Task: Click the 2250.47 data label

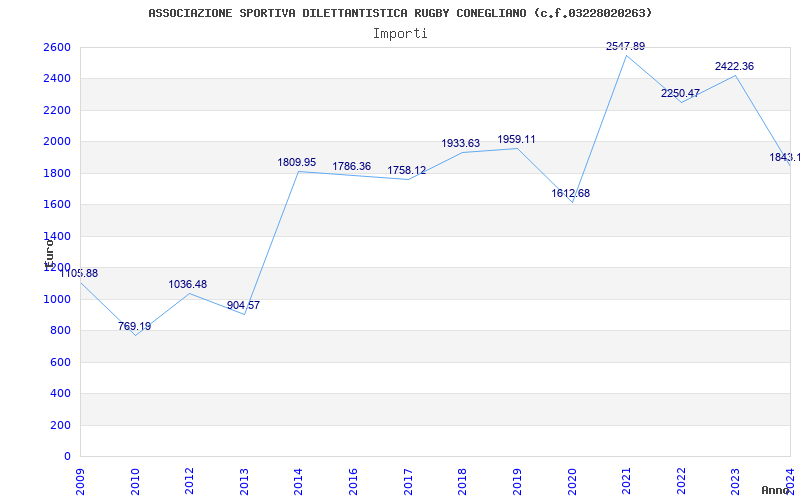Action: coord(681,93)
